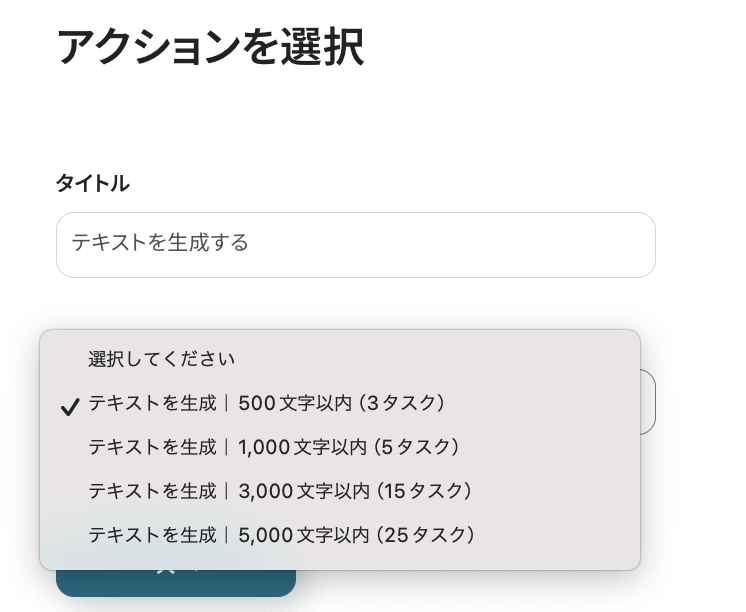Click テキストを生成 in the 1,000文字 row
This screenshot has width=746, height=612.
[152, 446]
